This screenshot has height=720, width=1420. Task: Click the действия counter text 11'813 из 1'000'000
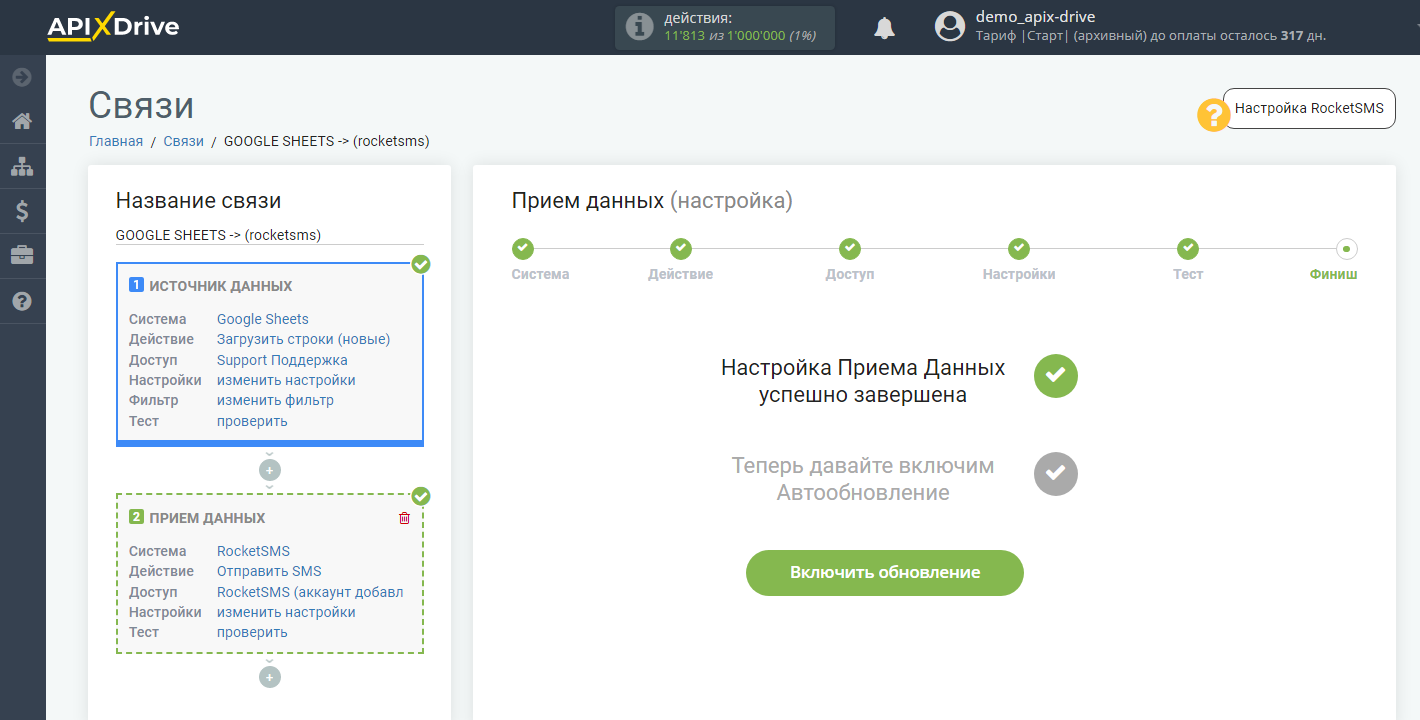point(740,35)
